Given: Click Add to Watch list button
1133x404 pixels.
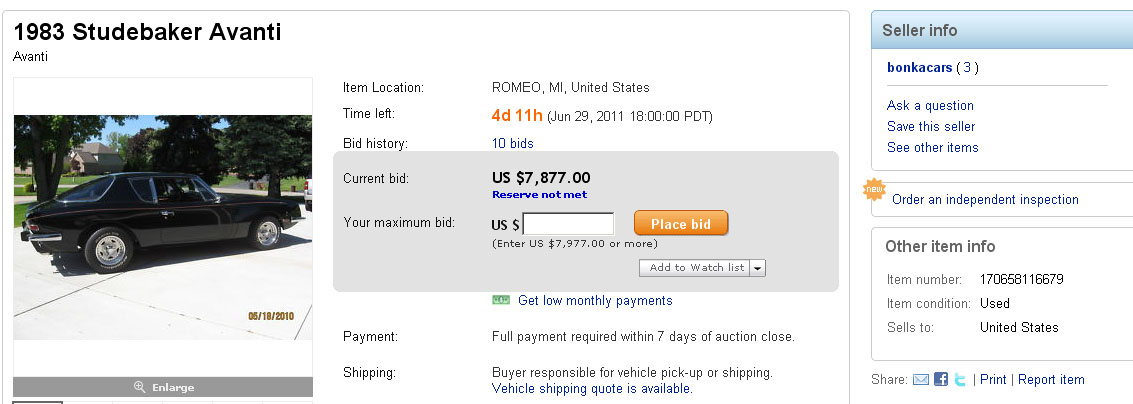Looking at the screenshot, I should point(696,268).
